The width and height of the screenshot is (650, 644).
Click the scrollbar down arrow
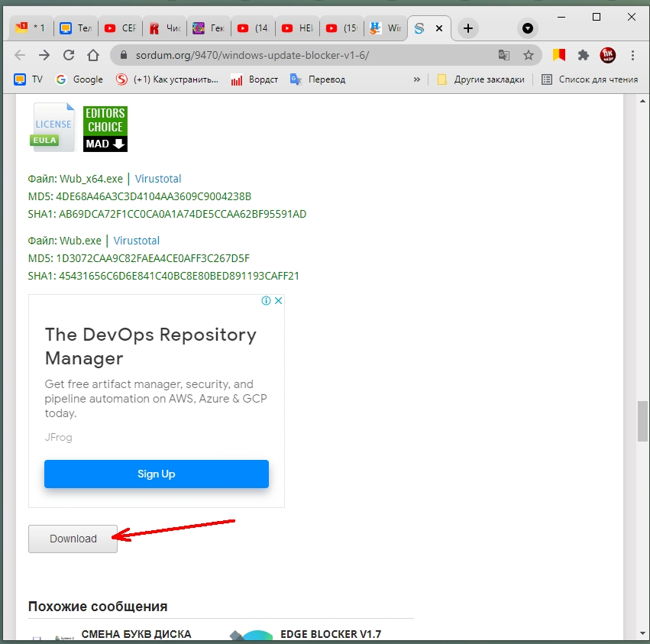(642, 634)
